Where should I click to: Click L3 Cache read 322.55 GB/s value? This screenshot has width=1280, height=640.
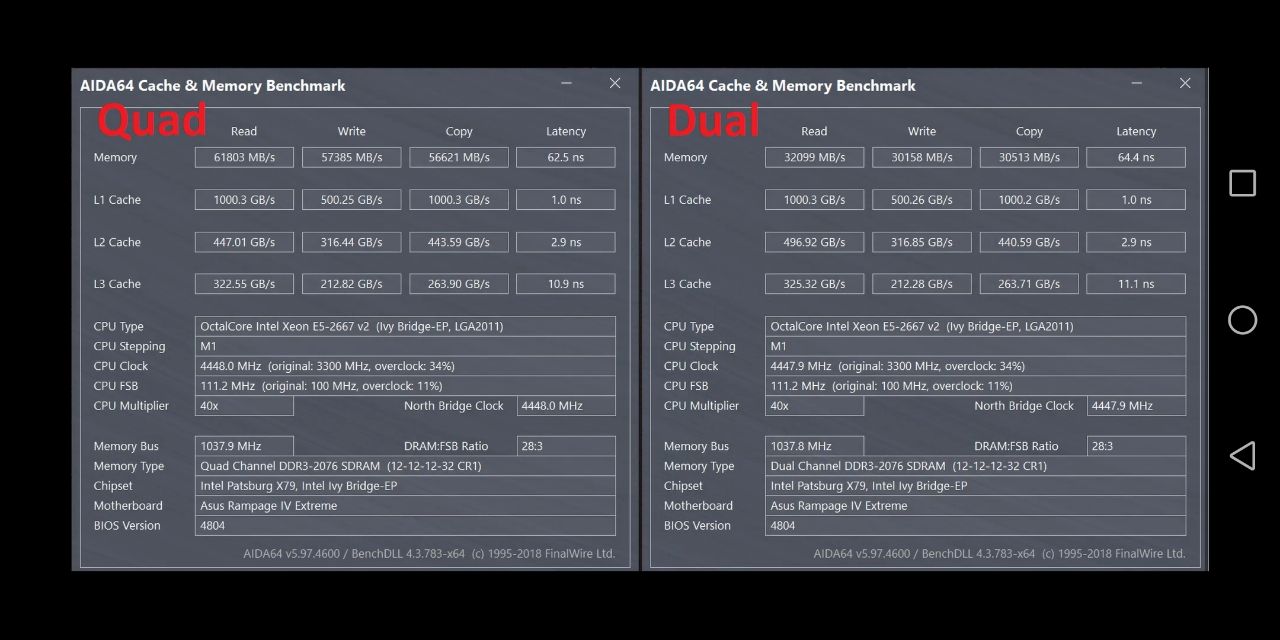(x=244, y=284)
